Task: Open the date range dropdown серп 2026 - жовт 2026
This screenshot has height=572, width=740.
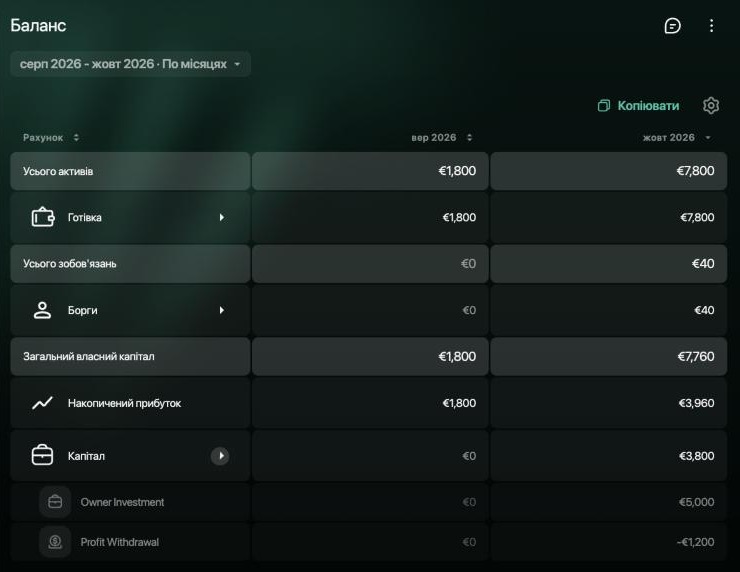Action: point(130,64)
